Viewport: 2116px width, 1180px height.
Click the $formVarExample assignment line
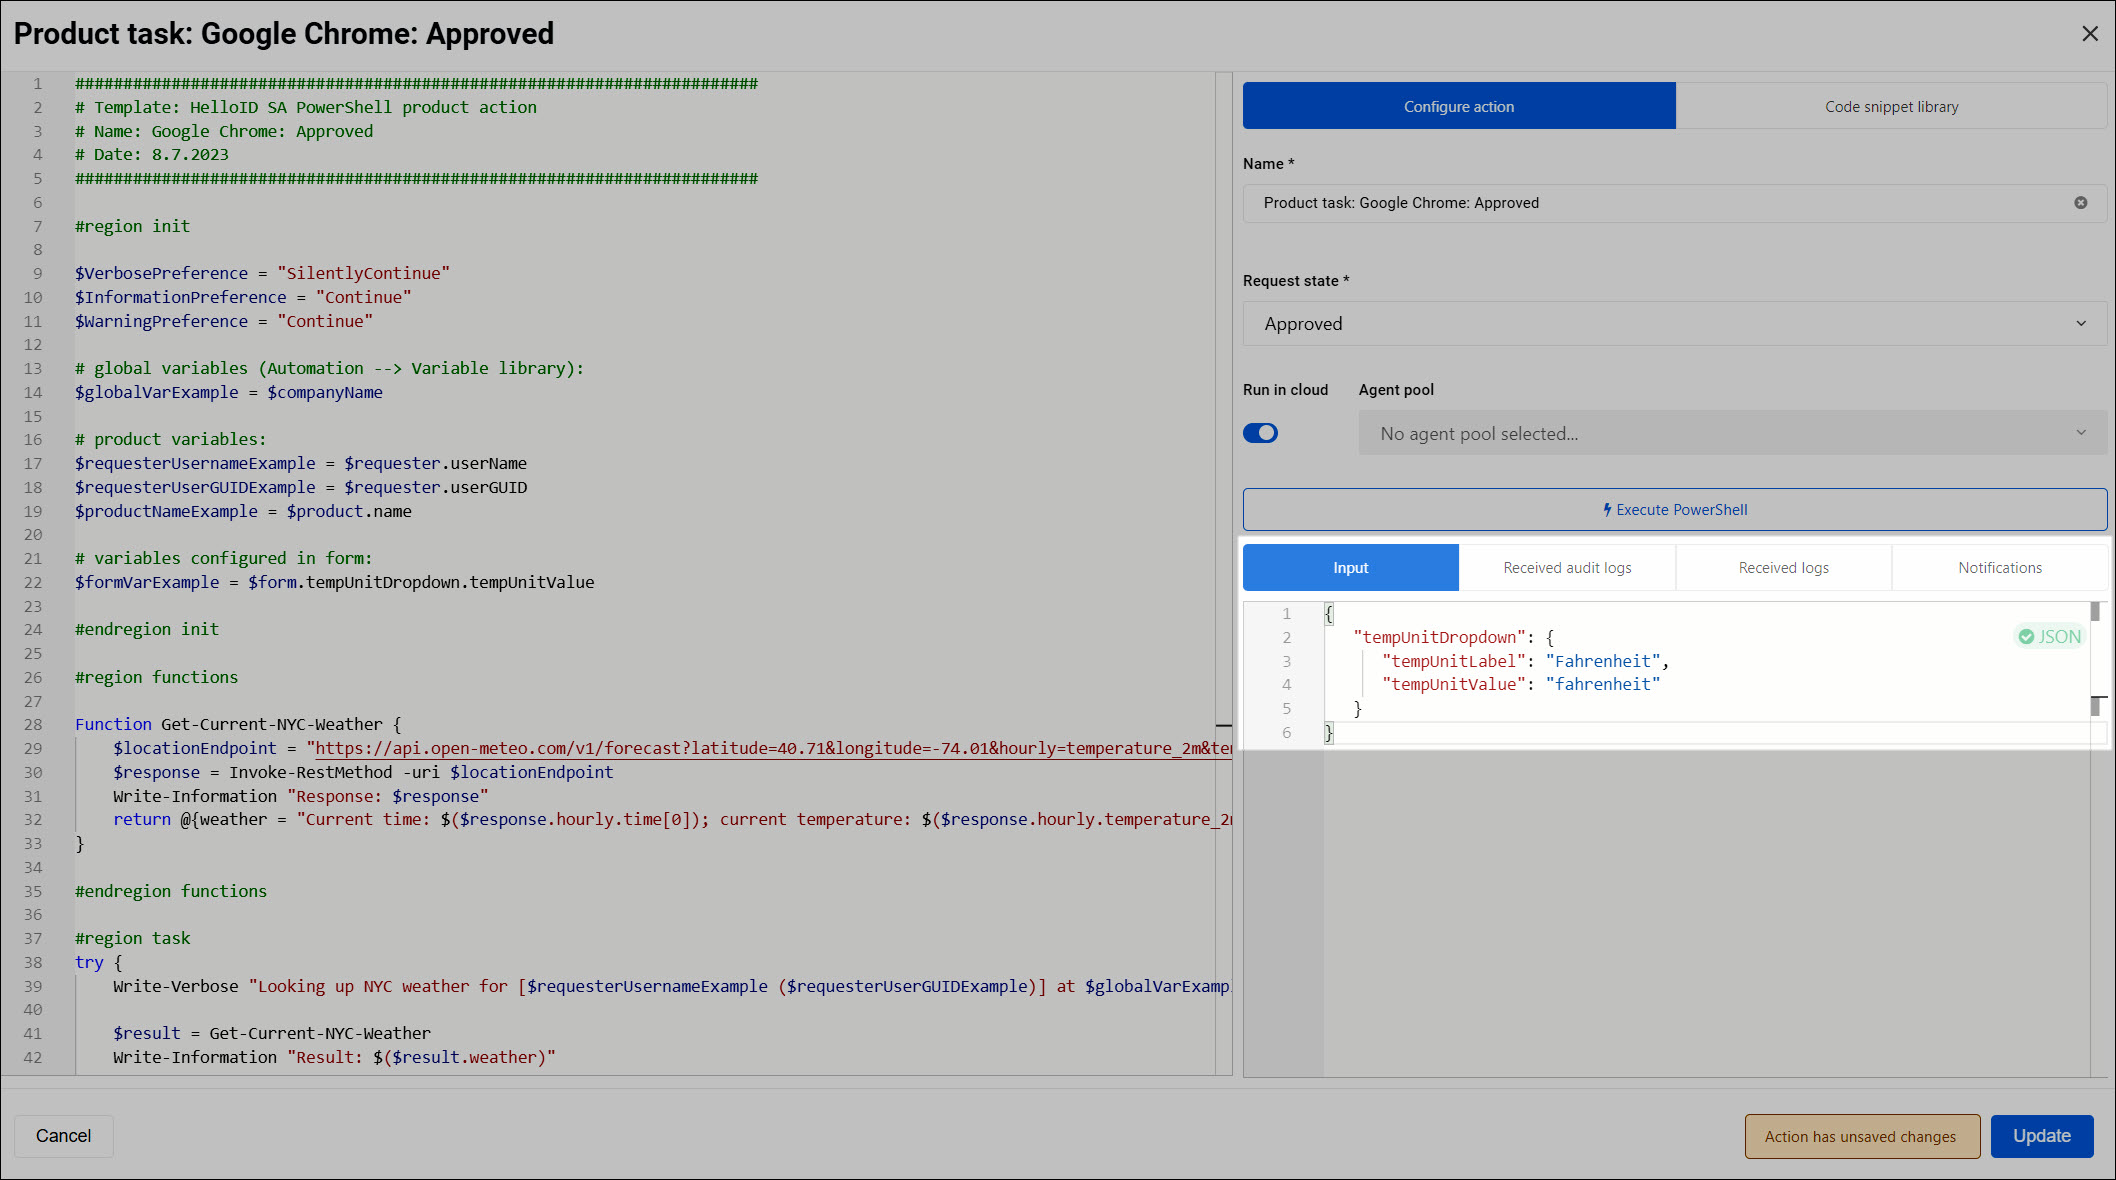[334, 582]
